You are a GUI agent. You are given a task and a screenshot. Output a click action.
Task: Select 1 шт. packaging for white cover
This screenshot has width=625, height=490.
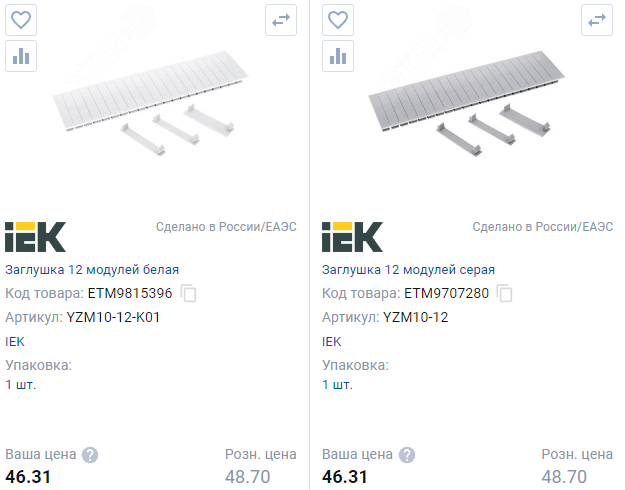[x=20, y=384]
